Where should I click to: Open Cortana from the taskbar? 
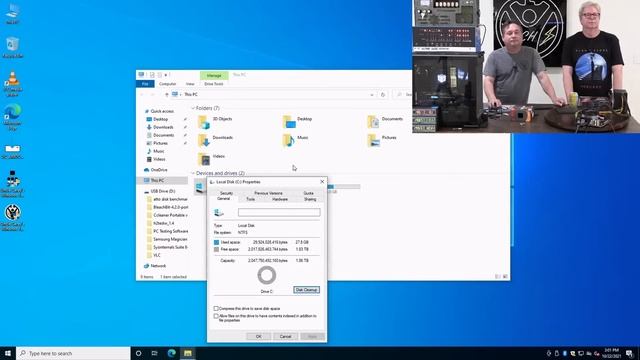click(138, 353)
